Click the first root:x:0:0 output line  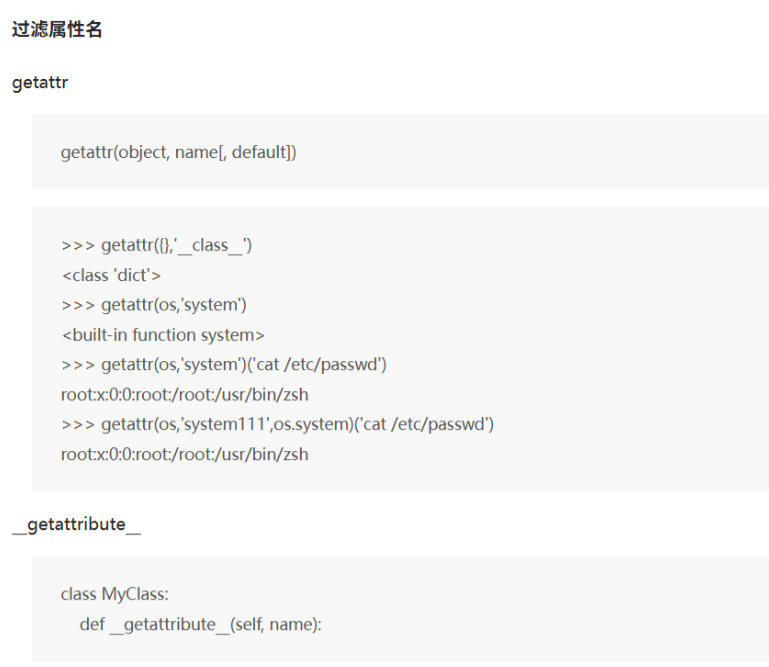click(x=184, y=395)
